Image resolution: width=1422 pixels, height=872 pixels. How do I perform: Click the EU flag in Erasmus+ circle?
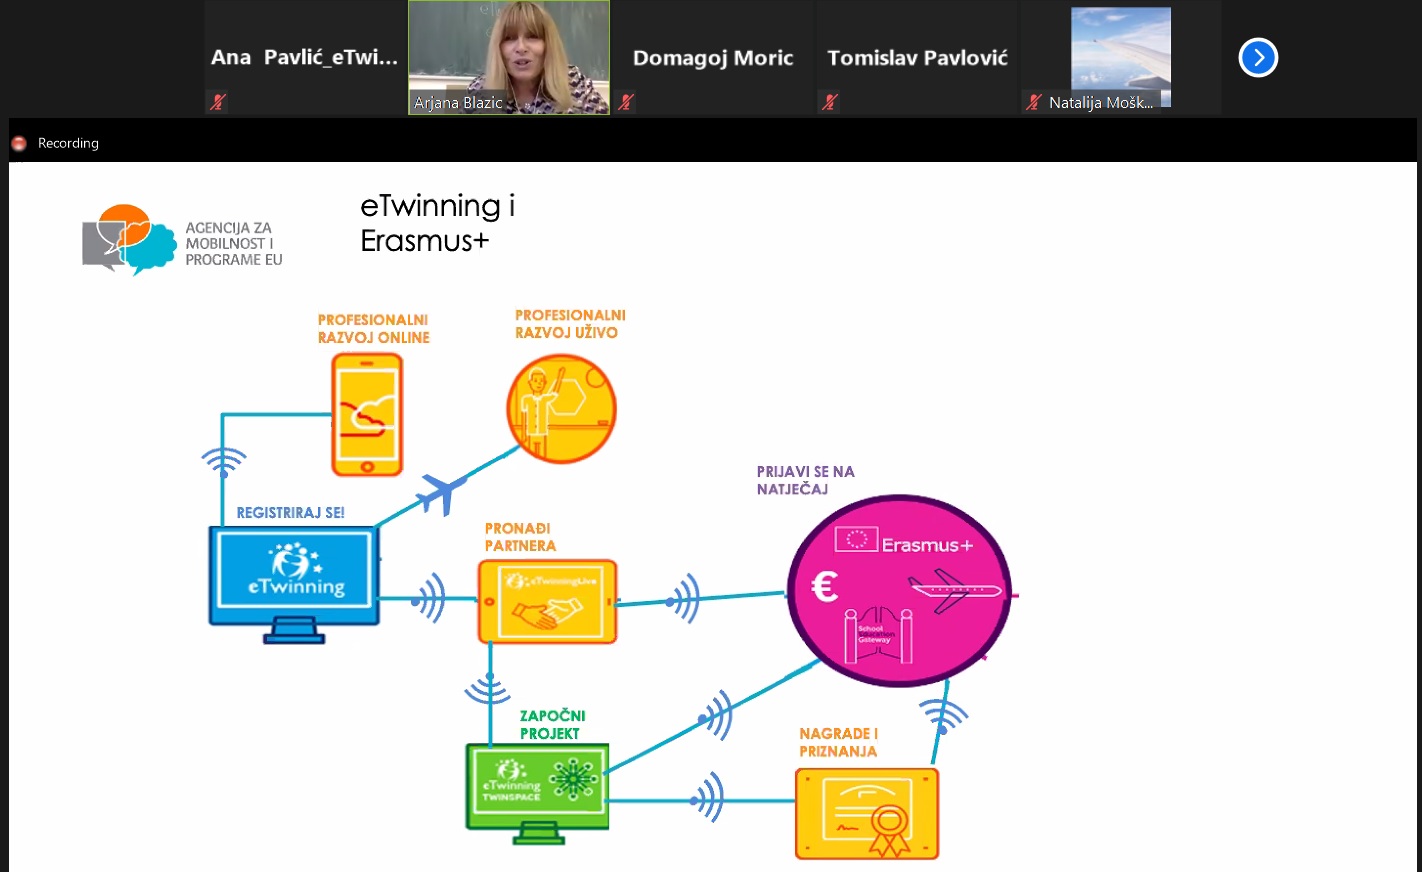tap(856, 539)
